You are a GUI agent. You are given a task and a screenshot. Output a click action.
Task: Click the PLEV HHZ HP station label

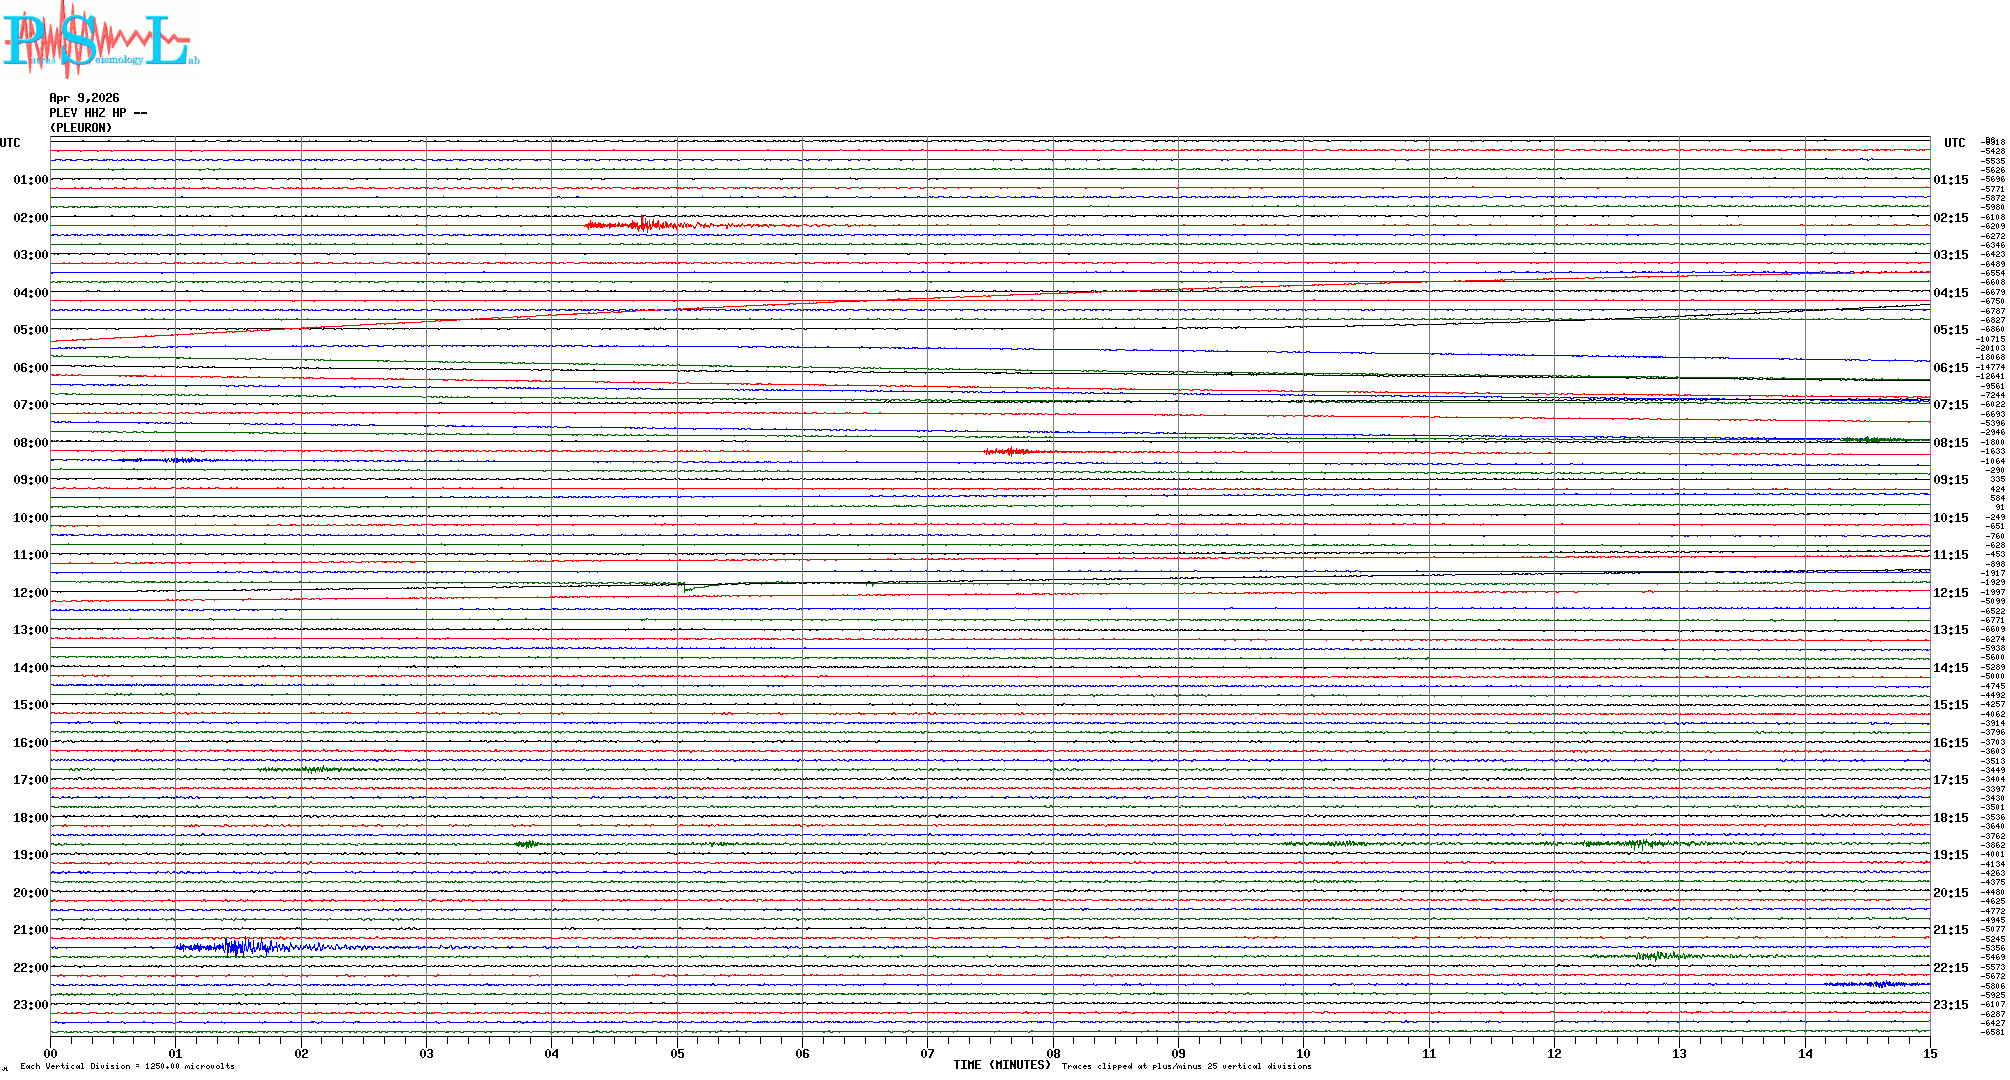coord(98,113)
